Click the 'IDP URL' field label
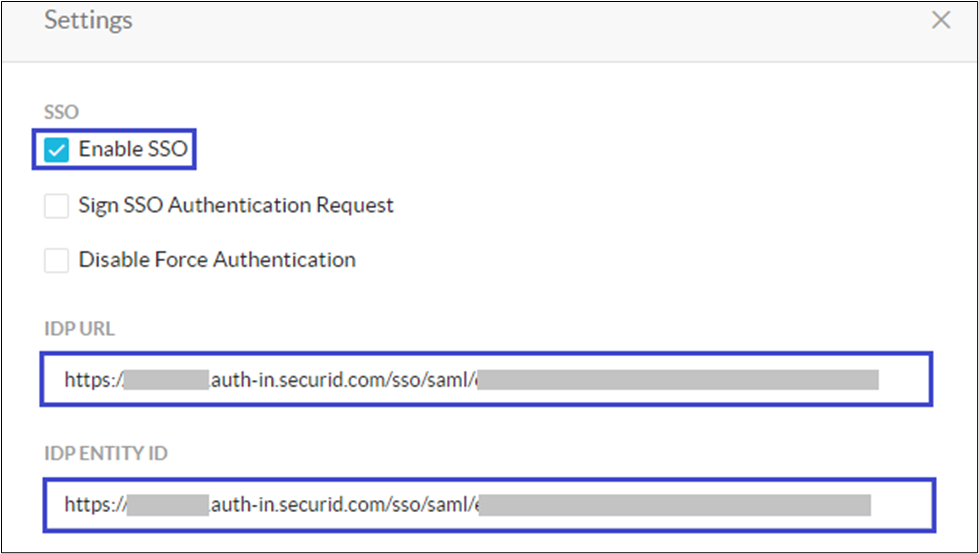The height and width of the screenshot is (554, 979). 80,328
